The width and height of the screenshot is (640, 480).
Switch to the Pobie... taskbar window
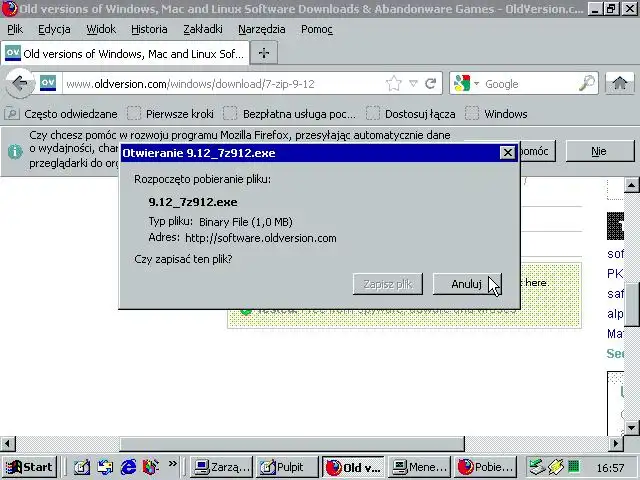pos(485,467)
